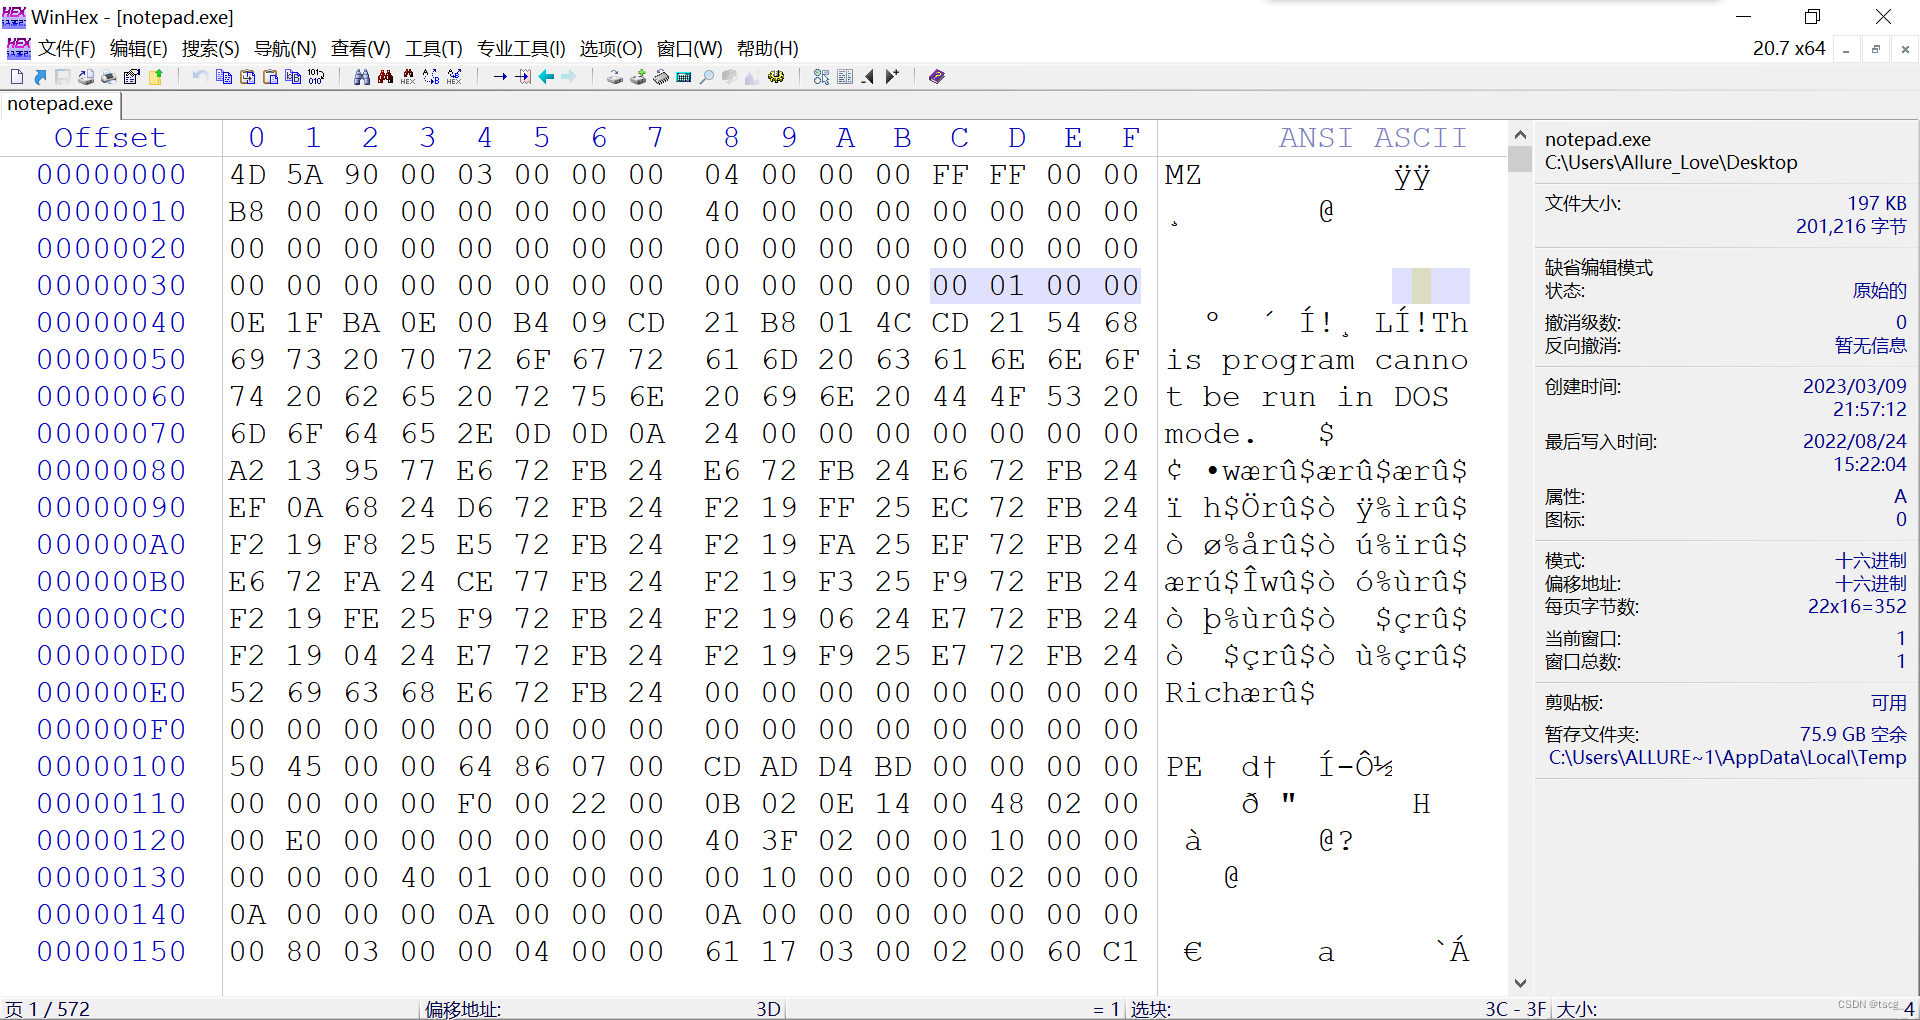Click the Undo toolbar icon
Viewport: 1920px width, 1020px height.
click(200, 77)
